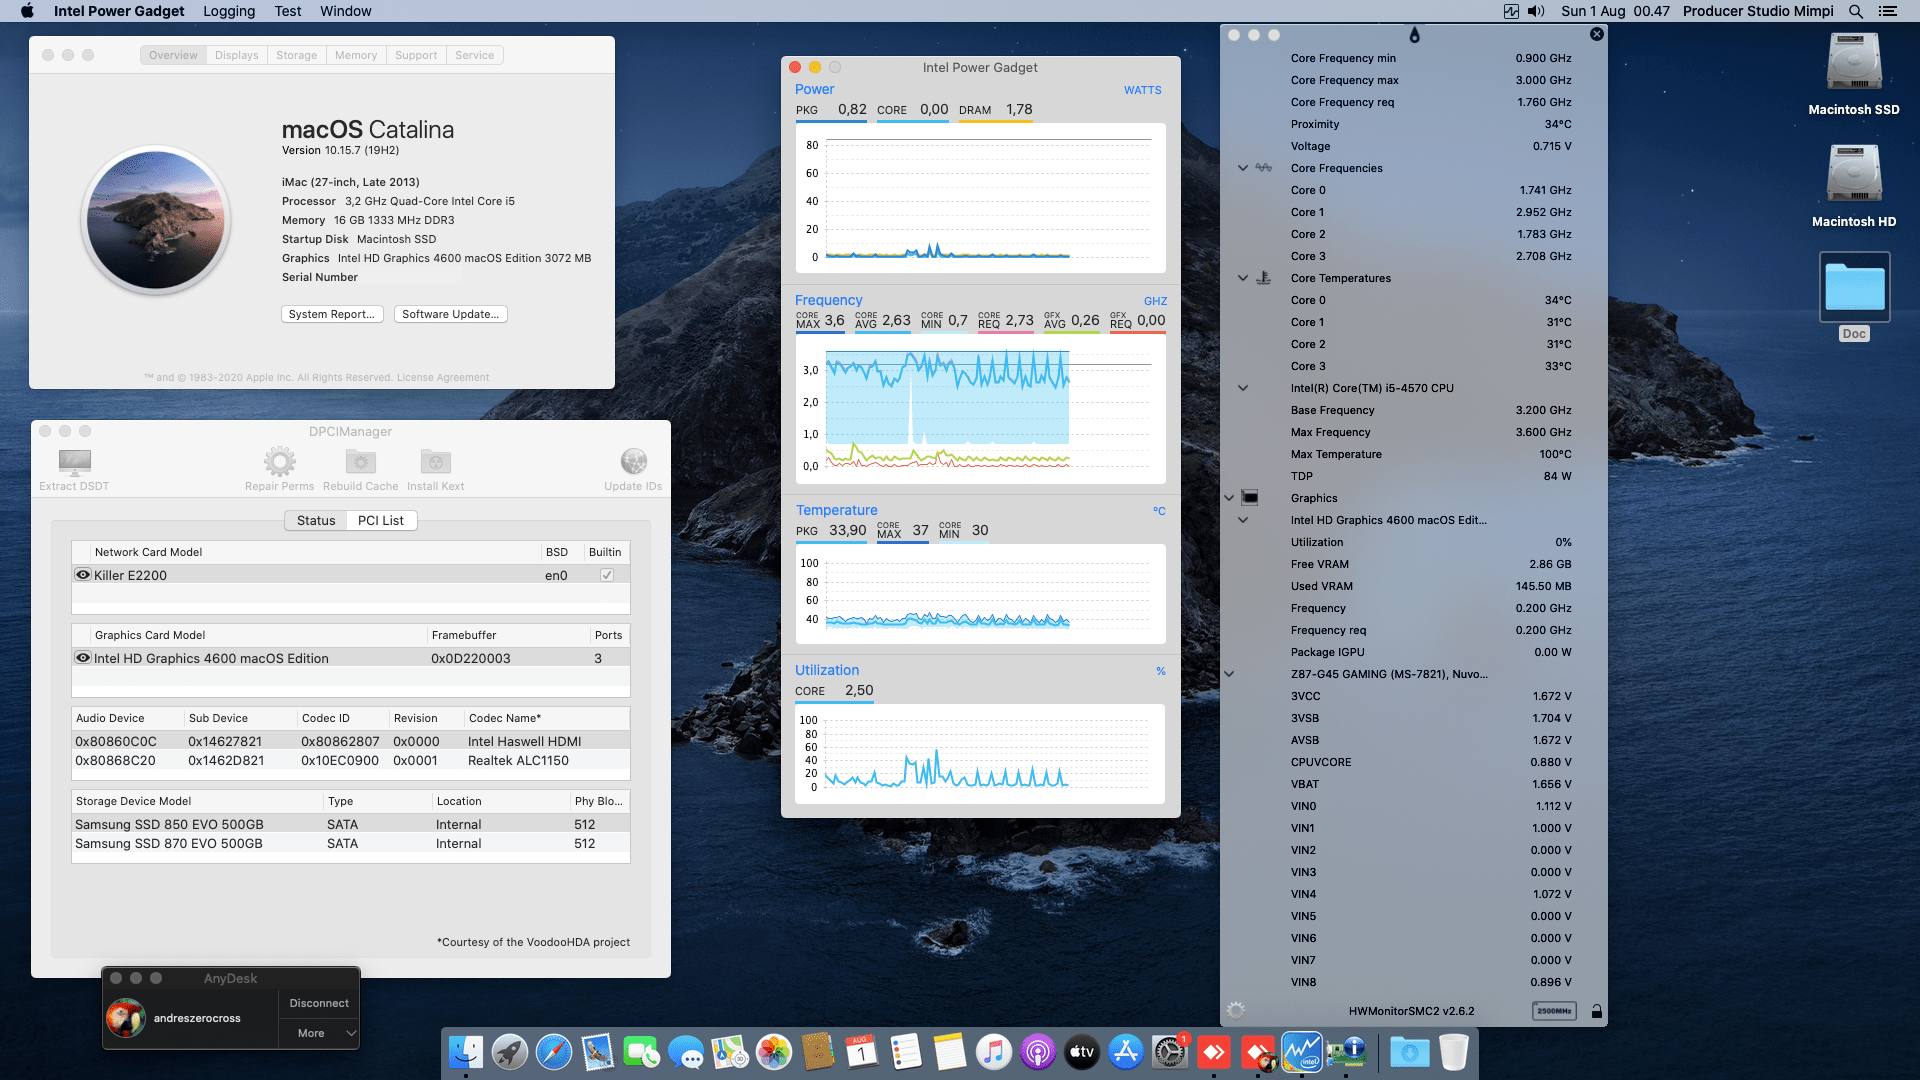Click Install Kext toolbar icon
The height and width of the screenshot is (1080, 1920).
coord(436,462)
